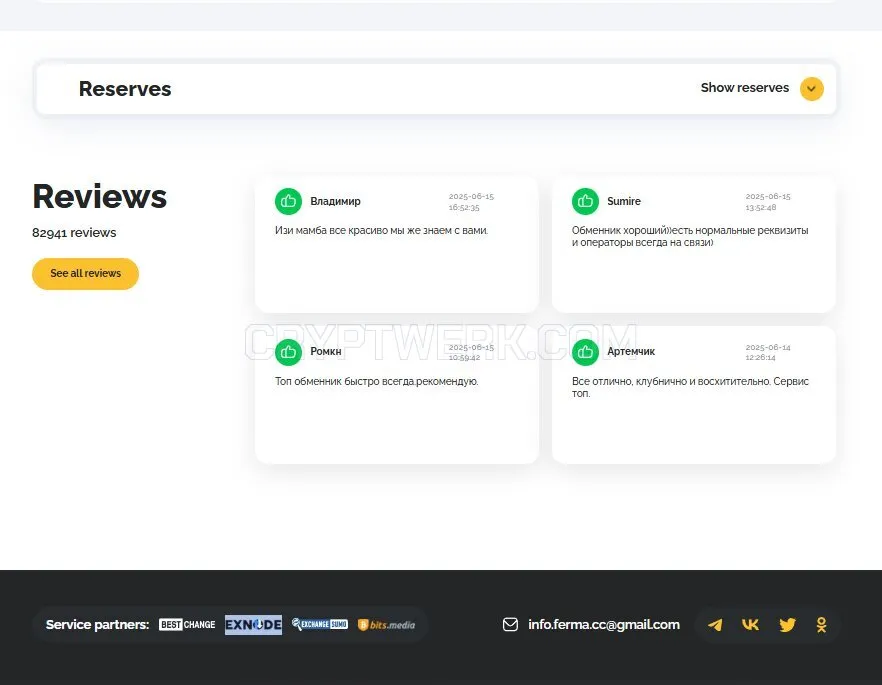Select reviewer name "Ромкн"
Screen dimensions: 882x685
tap(326, 351)
